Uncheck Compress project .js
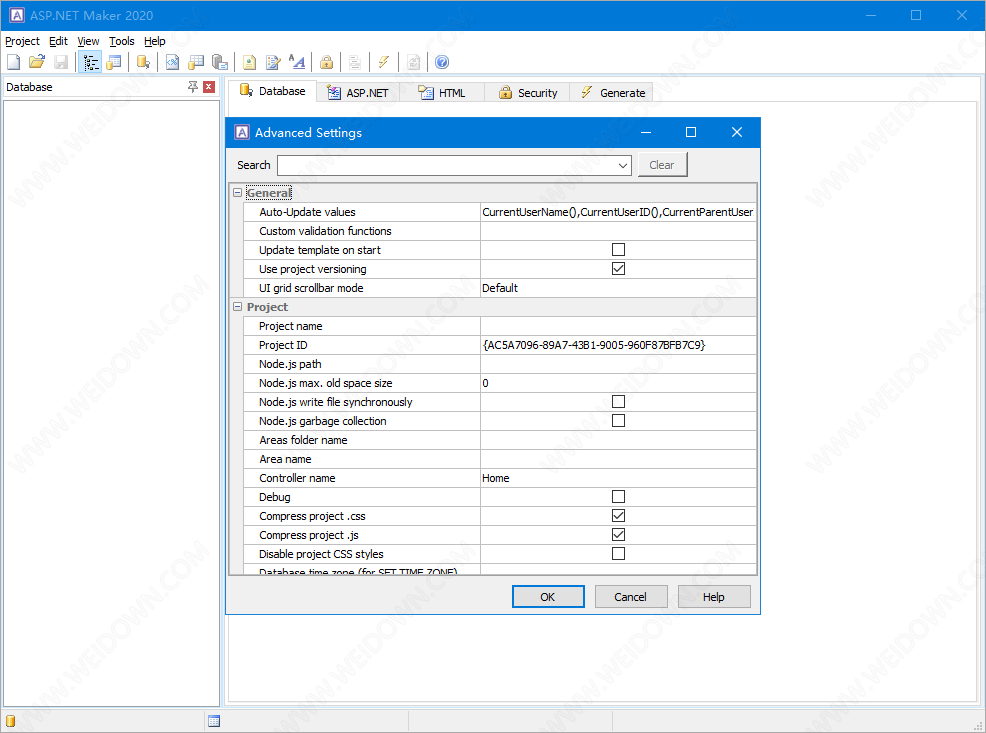 [x=618, y=534]
